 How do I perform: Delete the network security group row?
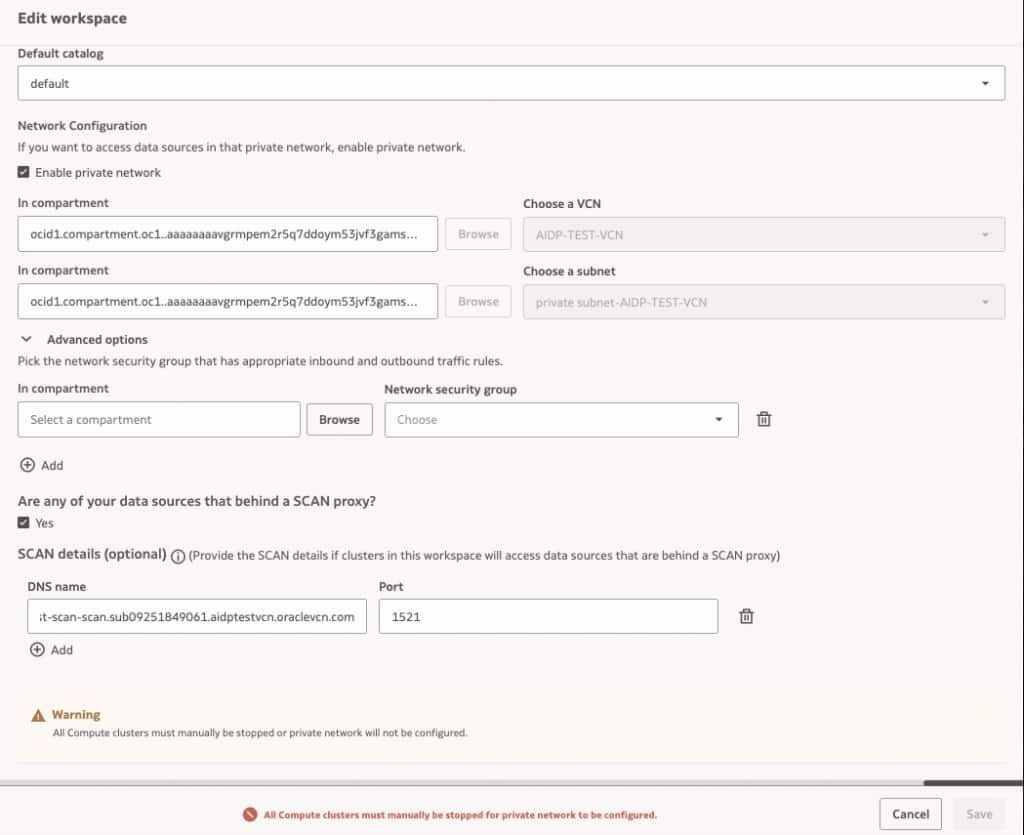[x=763, y=420]
